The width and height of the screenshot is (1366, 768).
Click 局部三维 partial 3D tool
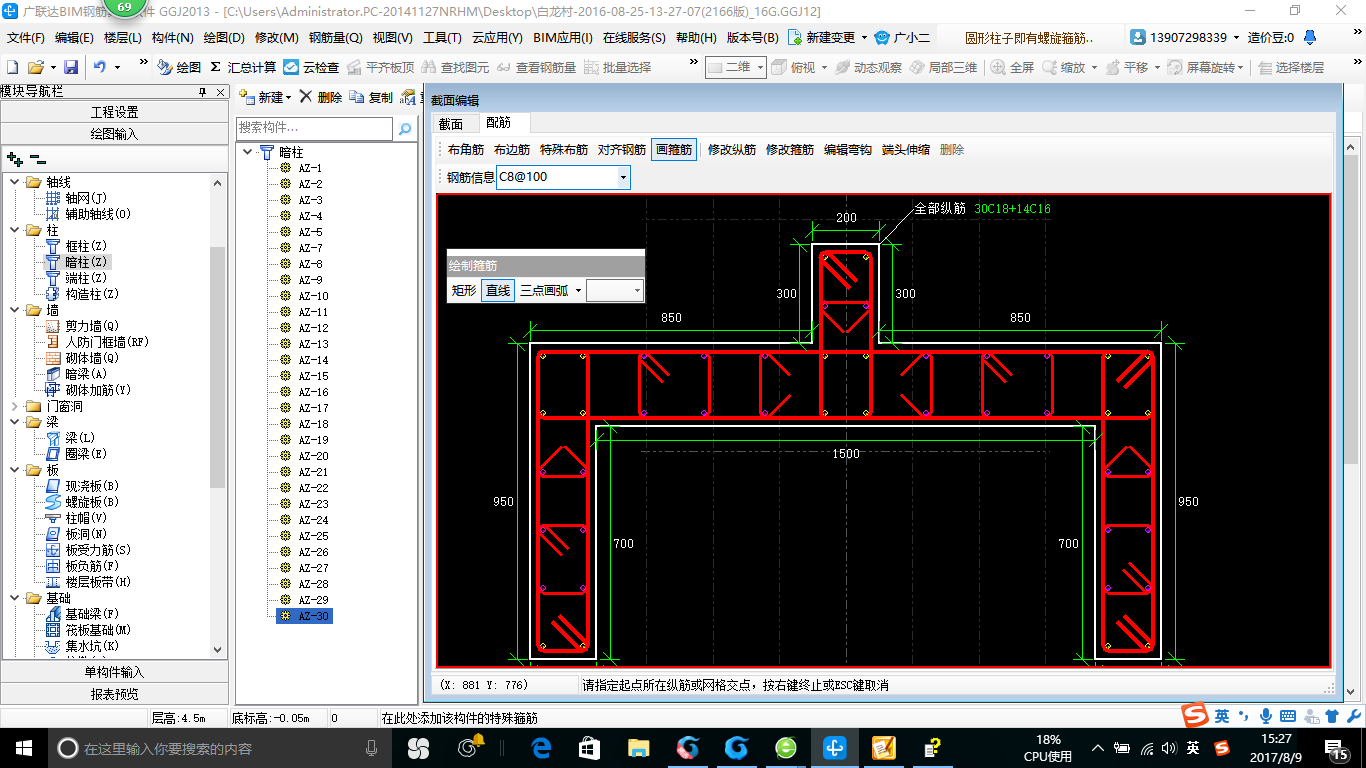943,67
